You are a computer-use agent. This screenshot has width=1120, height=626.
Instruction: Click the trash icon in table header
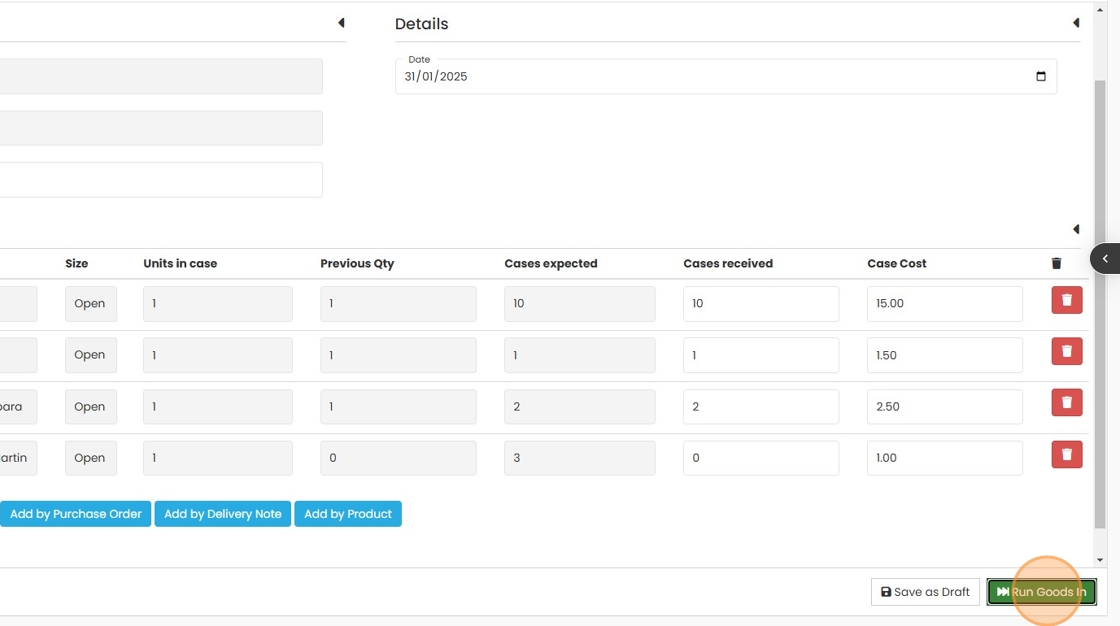tap(1056, 264)
